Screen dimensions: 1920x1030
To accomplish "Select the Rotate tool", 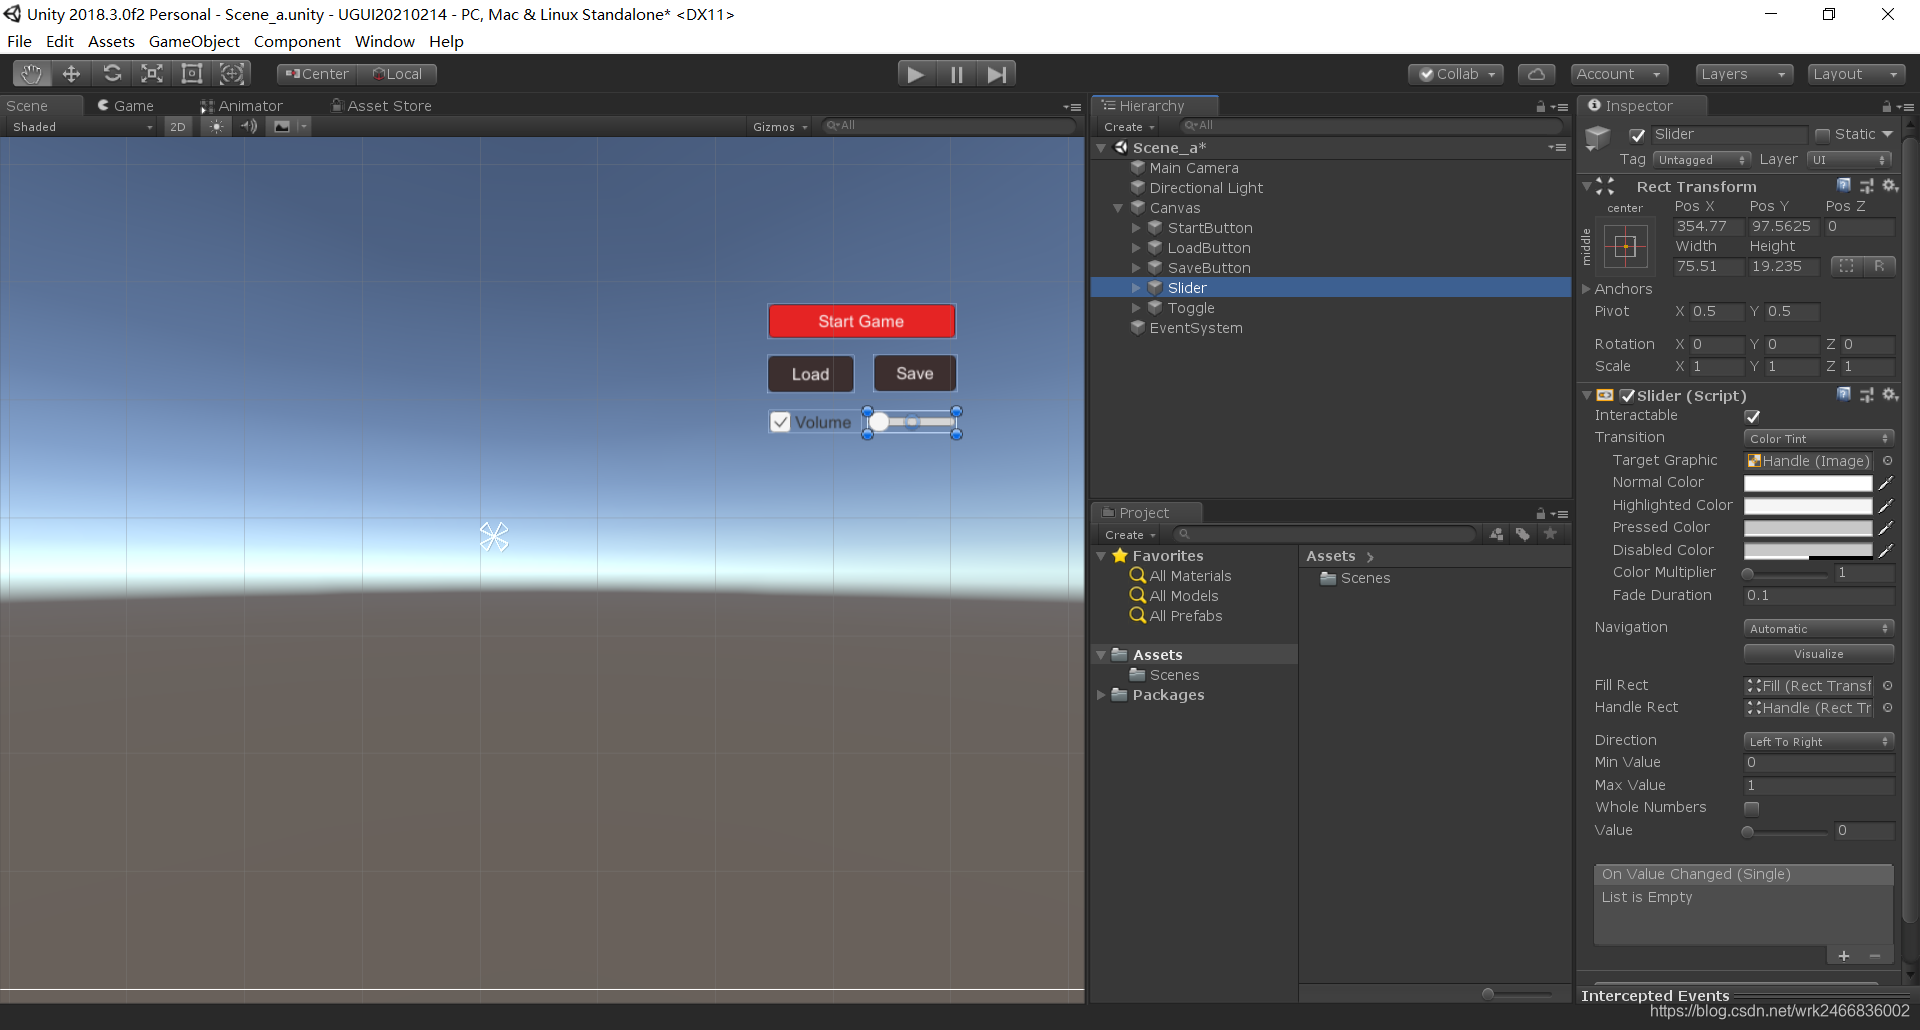I will (x=112, y=74).
